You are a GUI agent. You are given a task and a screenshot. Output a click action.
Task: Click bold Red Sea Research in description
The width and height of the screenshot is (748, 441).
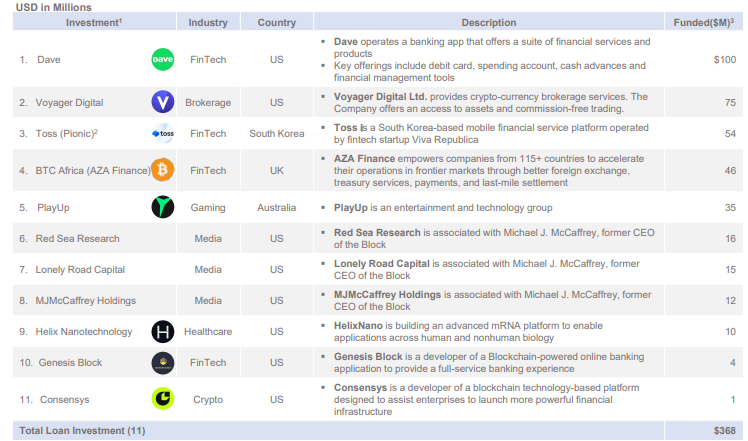tap(377, 232)
